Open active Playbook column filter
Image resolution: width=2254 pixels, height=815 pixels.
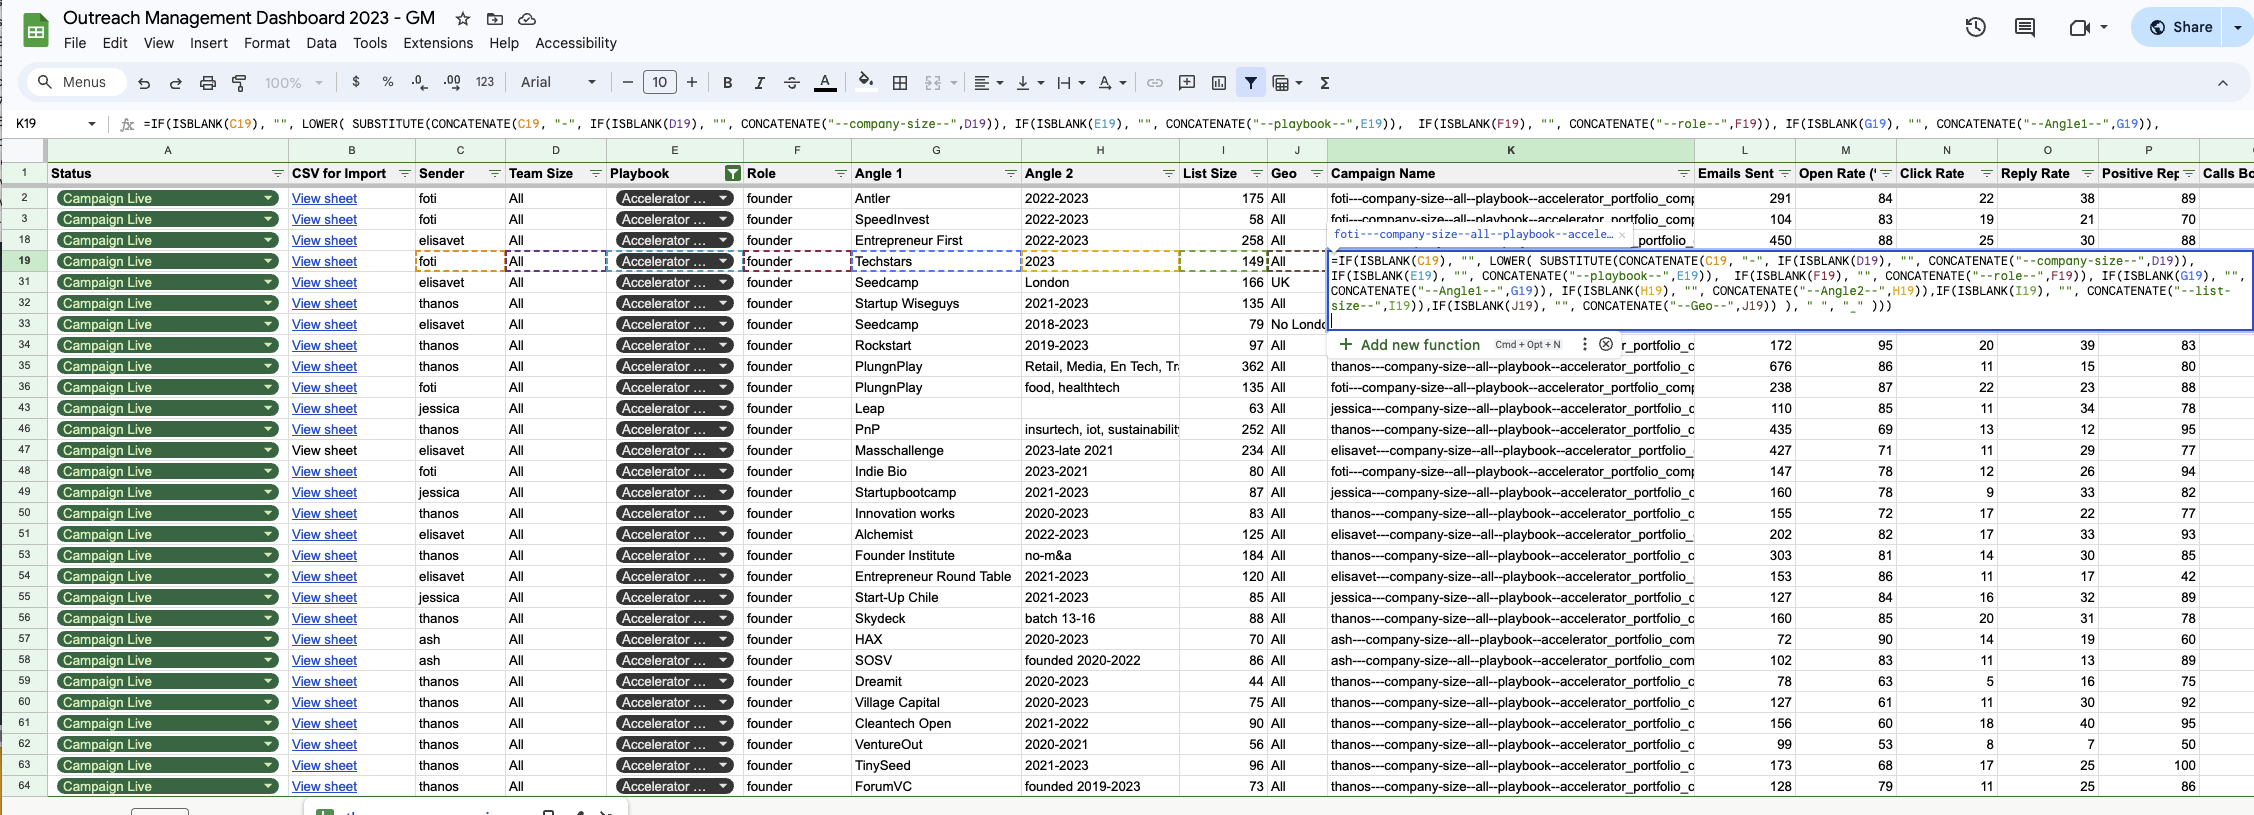pos(733,174)
